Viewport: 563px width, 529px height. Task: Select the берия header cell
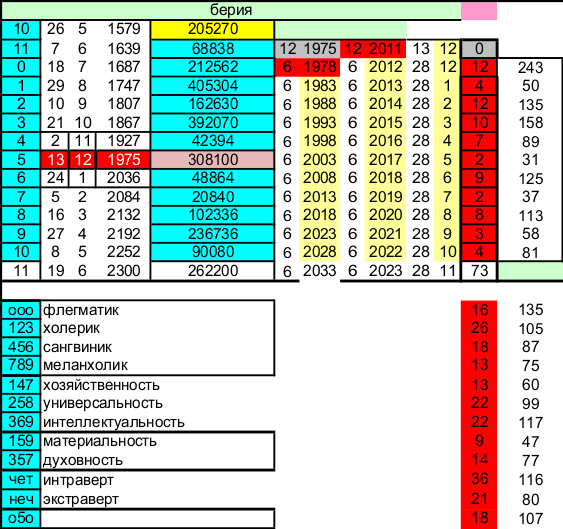pyautogui.click(x=231, y=10)
